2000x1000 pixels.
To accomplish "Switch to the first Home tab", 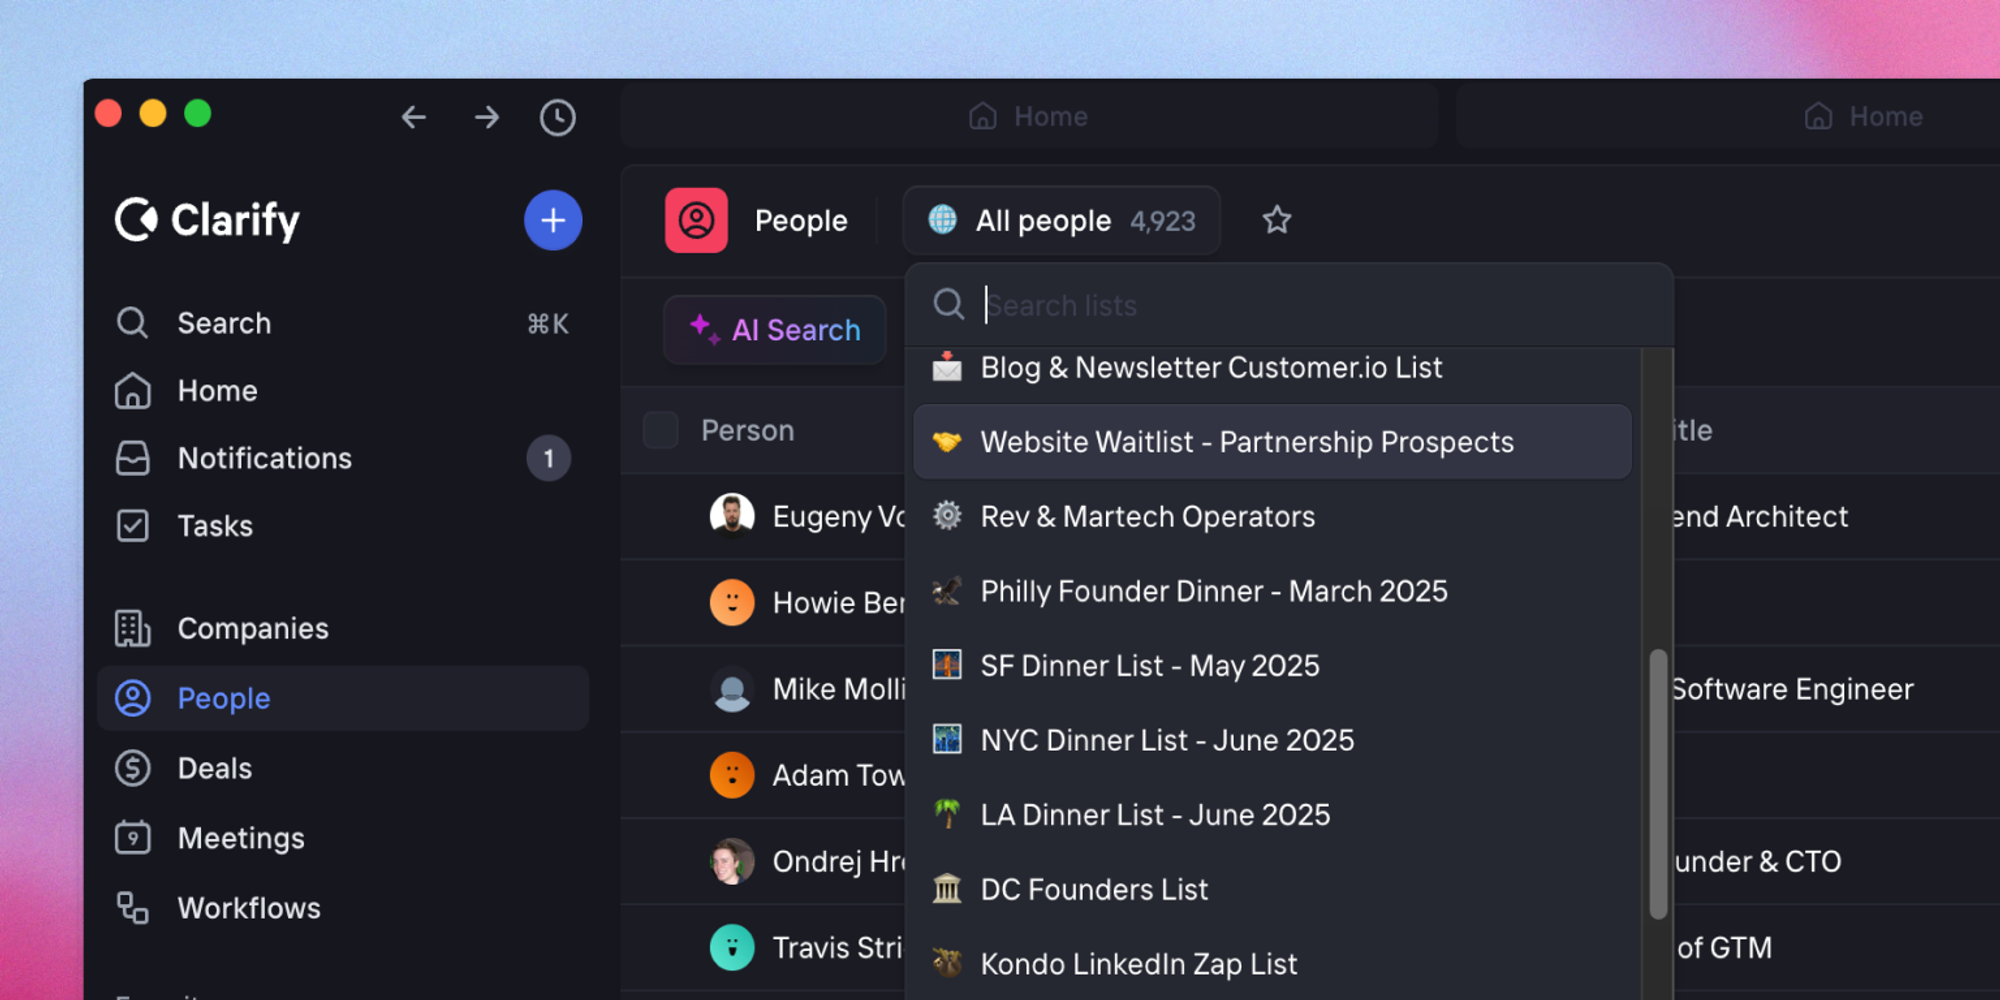I will (1029, 117).
